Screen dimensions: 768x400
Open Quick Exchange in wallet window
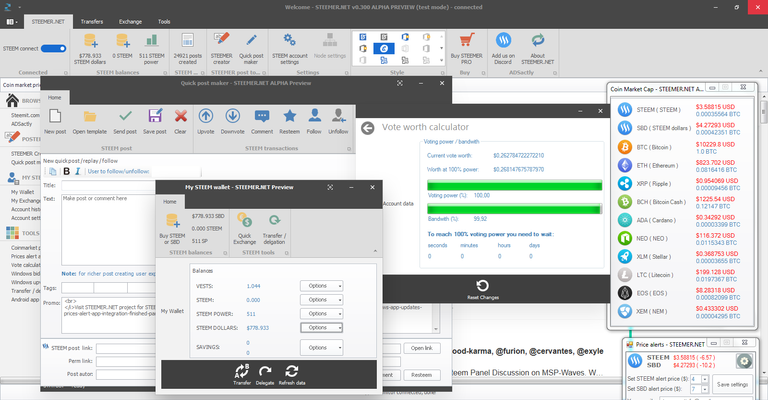(x=244, y=229)
